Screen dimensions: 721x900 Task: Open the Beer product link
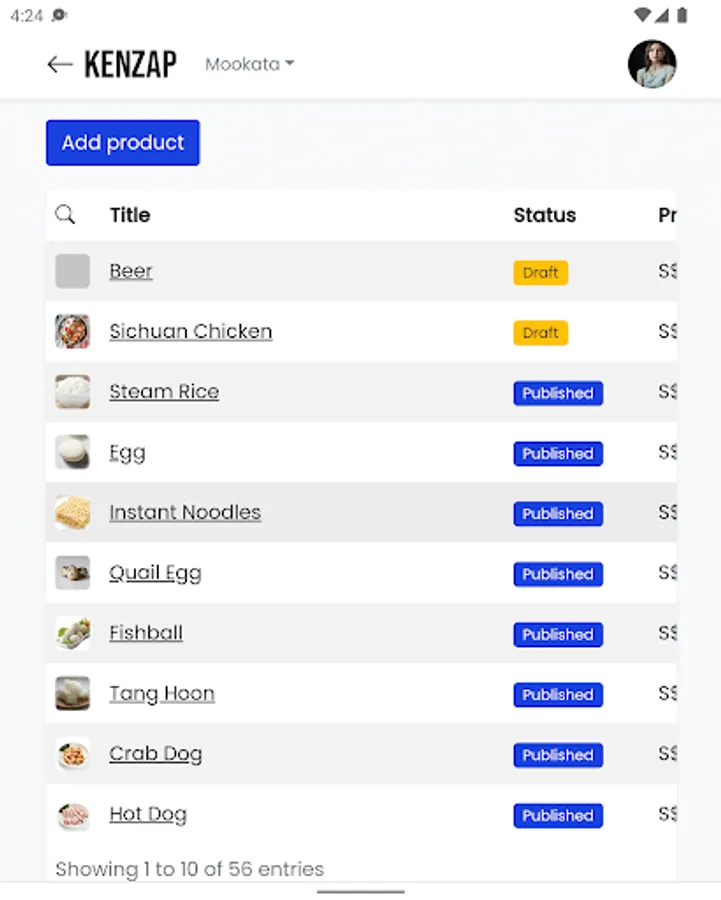pos(131,271)
